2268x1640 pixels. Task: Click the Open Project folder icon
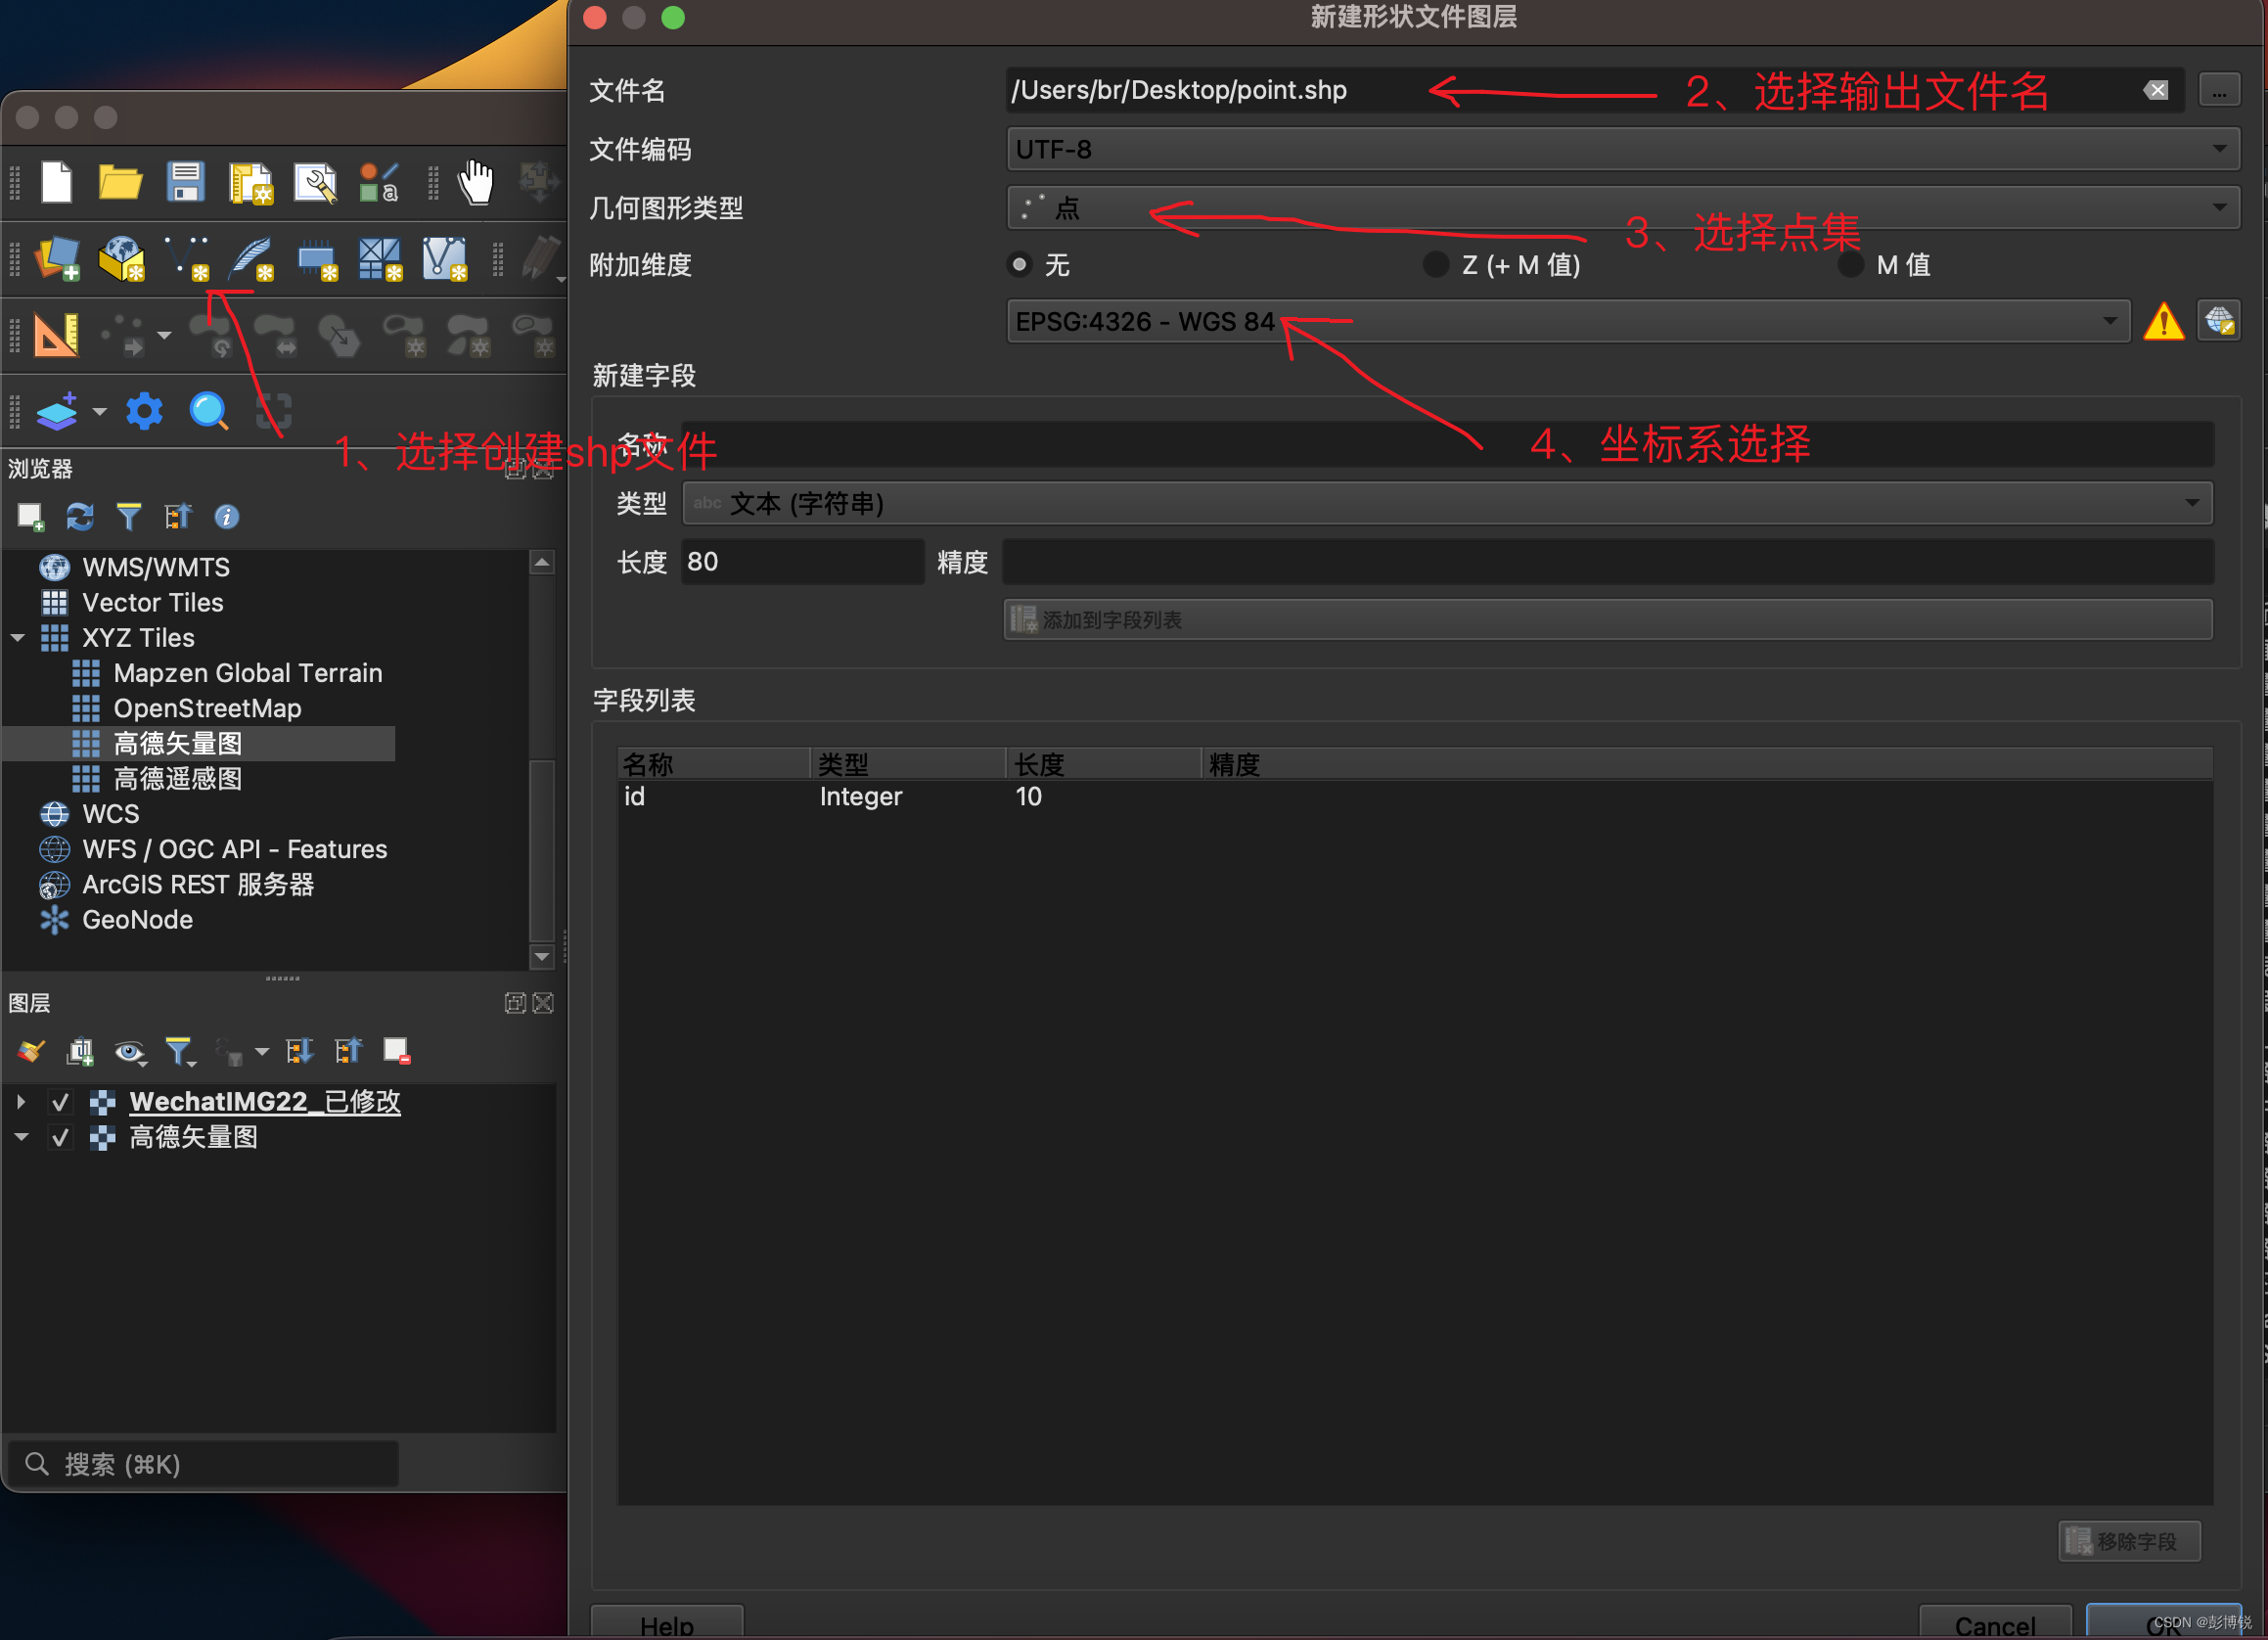click(120, 182)
